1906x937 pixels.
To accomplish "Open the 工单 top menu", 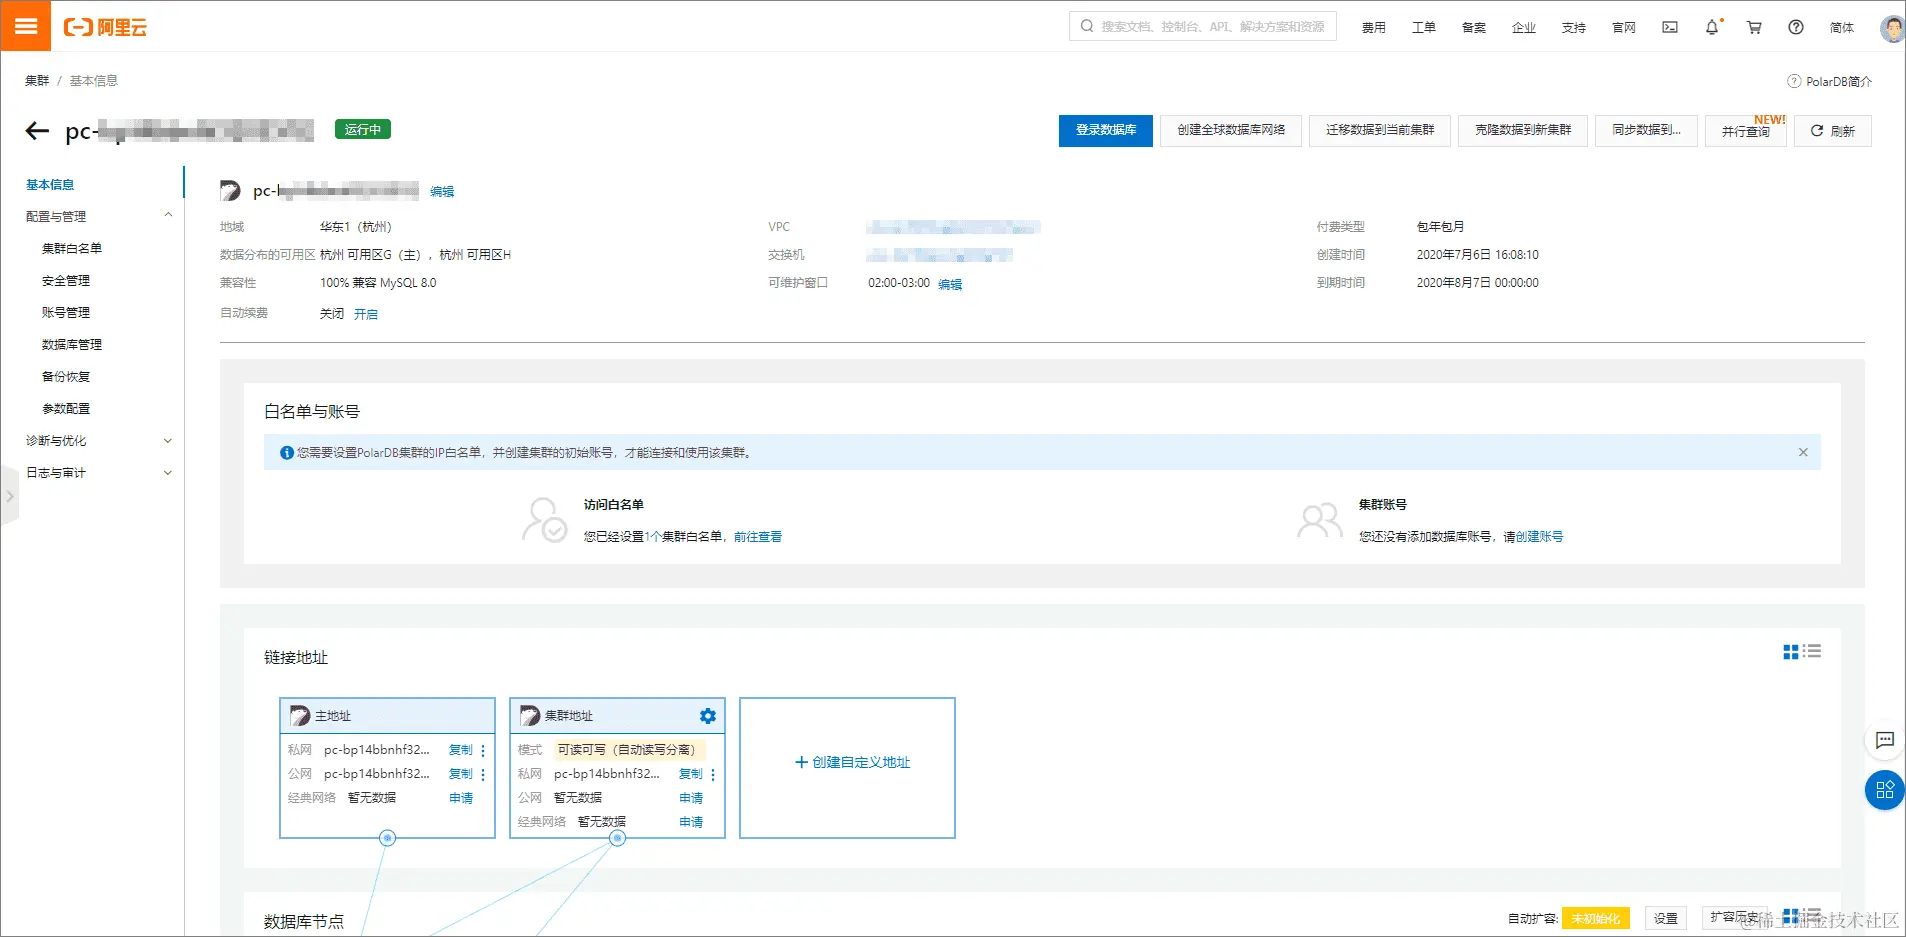I will [x=1424, y=28].
